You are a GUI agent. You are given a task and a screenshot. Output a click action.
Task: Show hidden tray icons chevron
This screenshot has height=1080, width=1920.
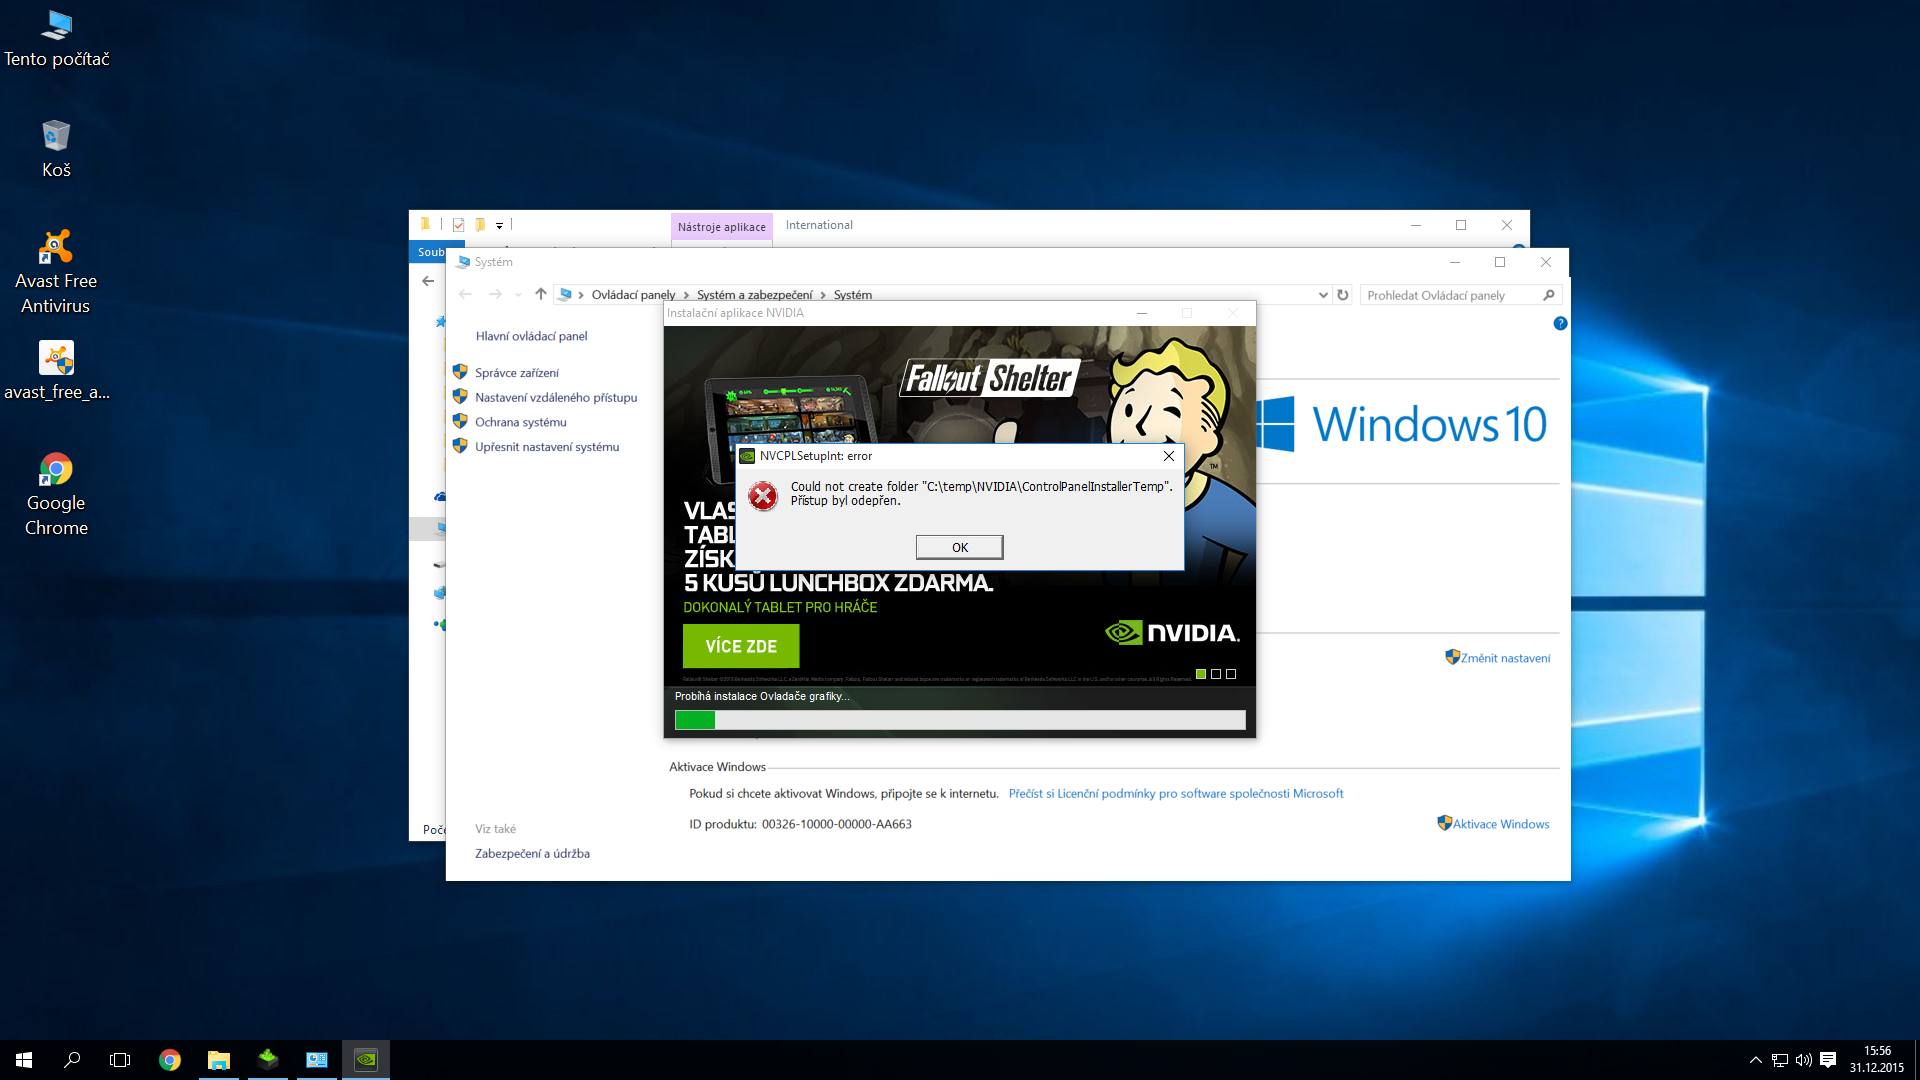(1755, 1060)
